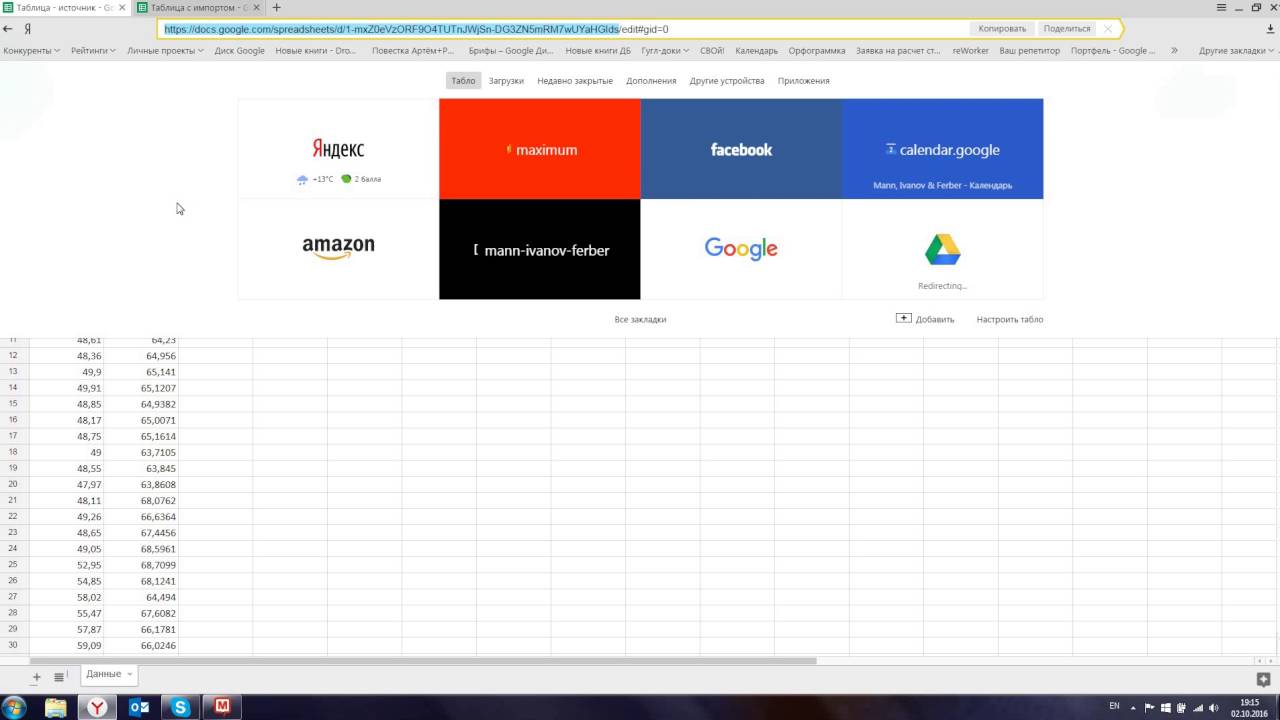The image size is (1280, 720).
Task: Clear the address bar with the X icon
Action: pos(1108,29)
